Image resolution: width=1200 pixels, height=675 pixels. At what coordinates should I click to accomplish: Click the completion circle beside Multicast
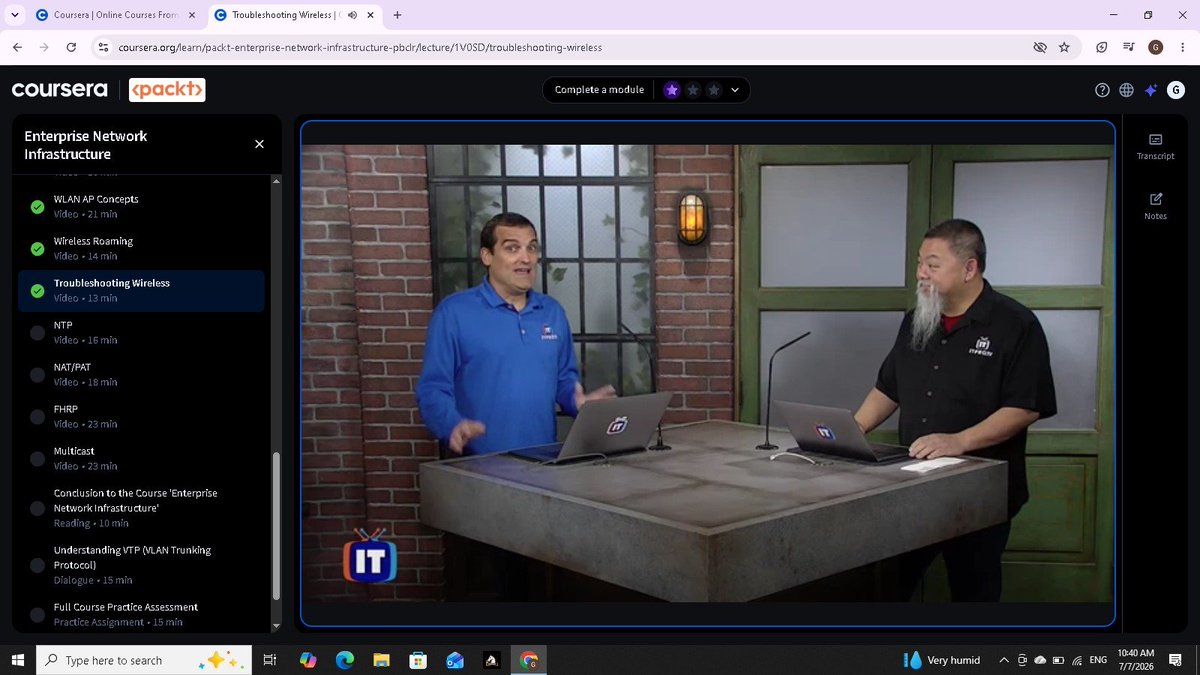[37, 459]
